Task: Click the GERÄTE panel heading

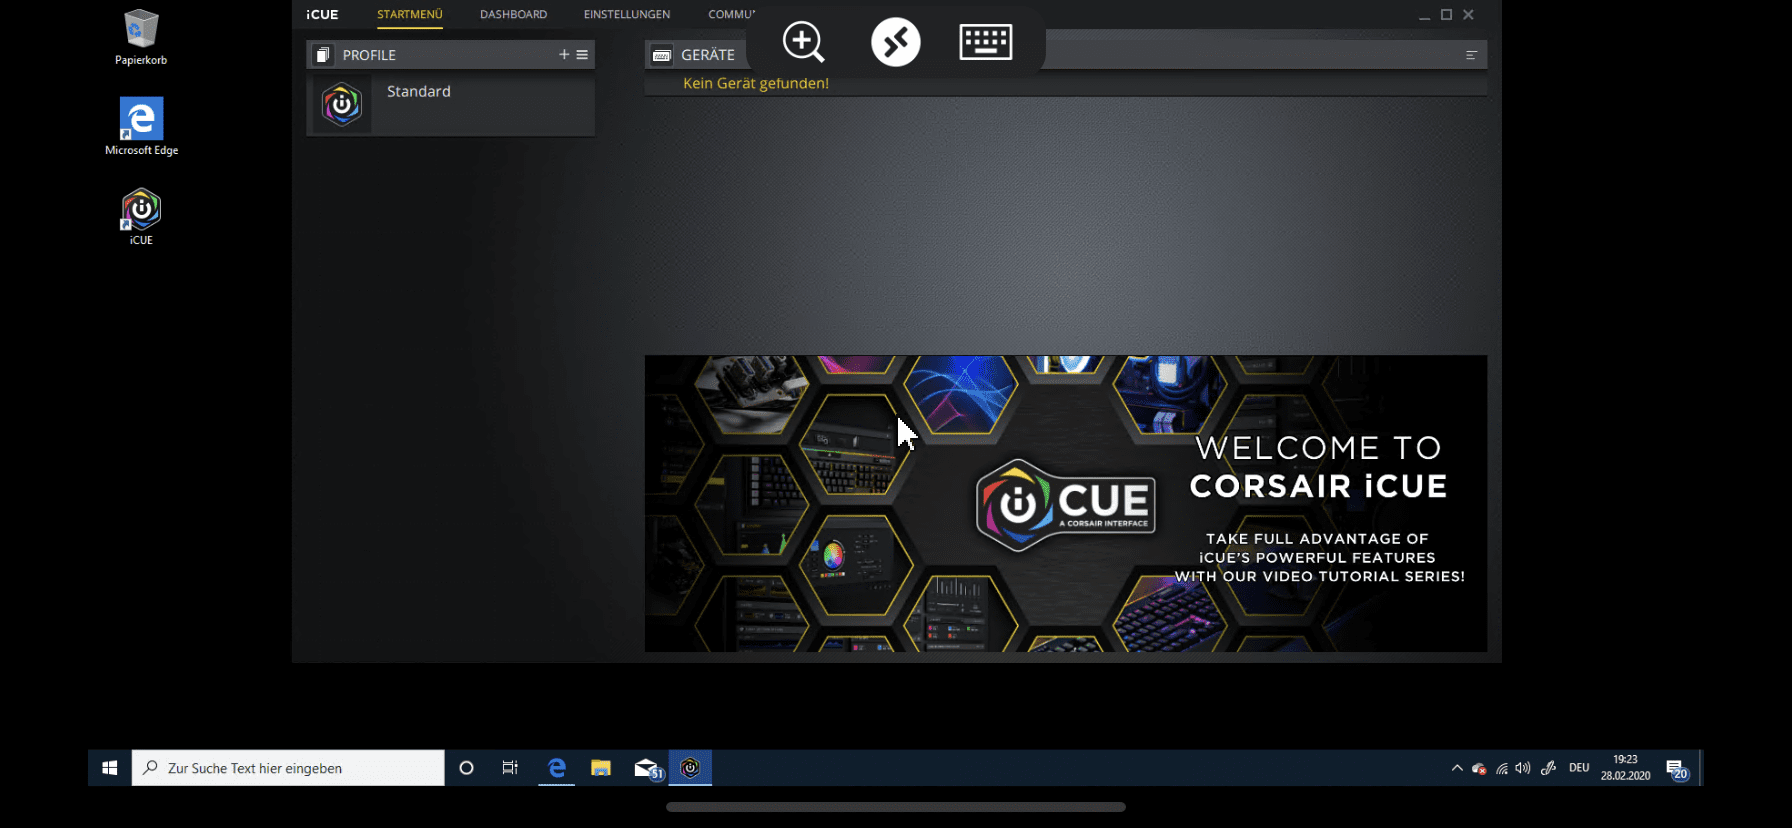Action: coord(708,55)
